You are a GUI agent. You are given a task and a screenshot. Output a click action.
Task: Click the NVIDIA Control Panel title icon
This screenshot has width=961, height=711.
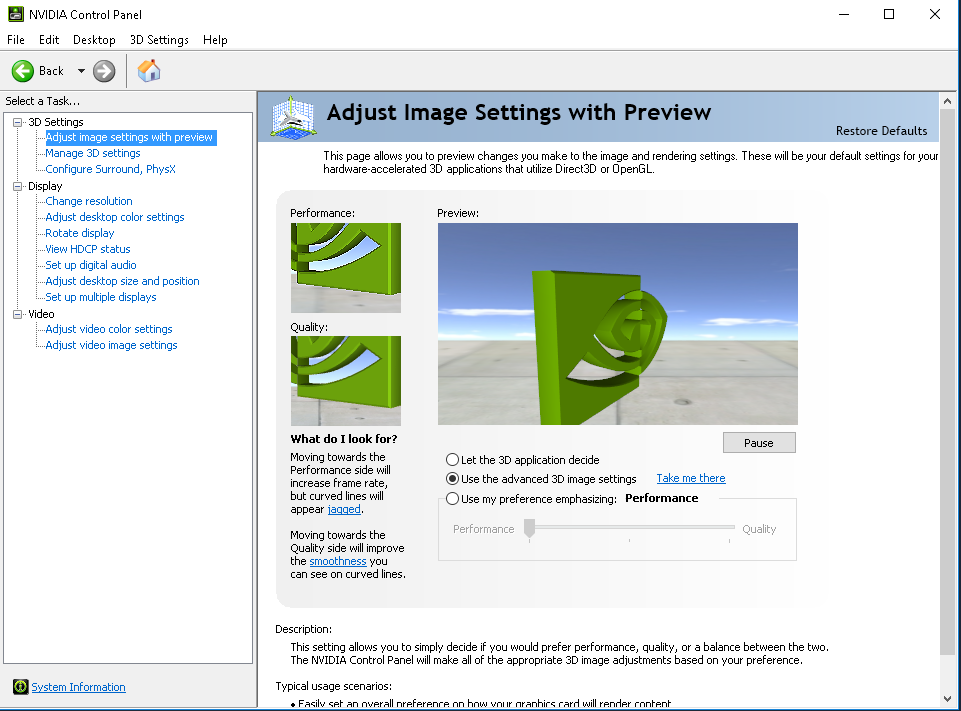(x=16, y=14)
